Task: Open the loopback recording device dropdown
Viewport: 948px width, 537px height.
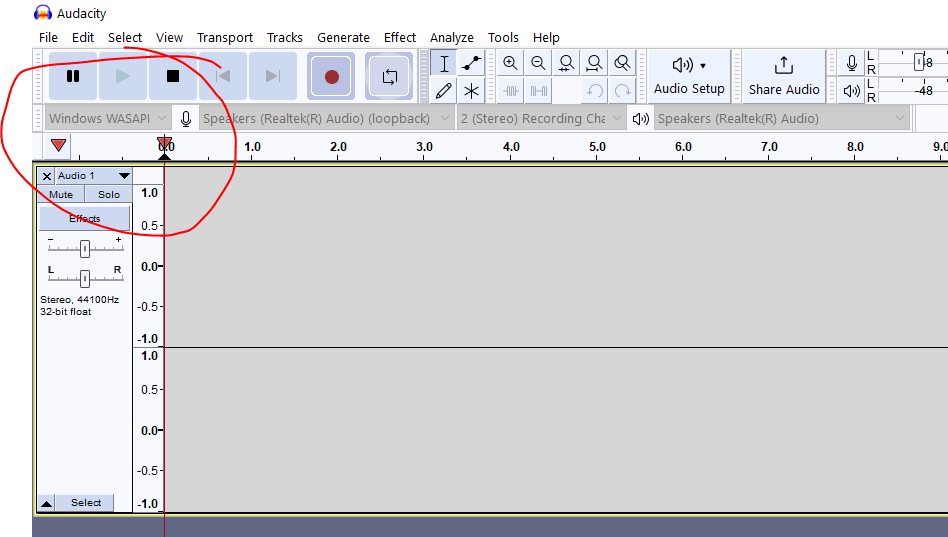Action: (x=326, y=119)
